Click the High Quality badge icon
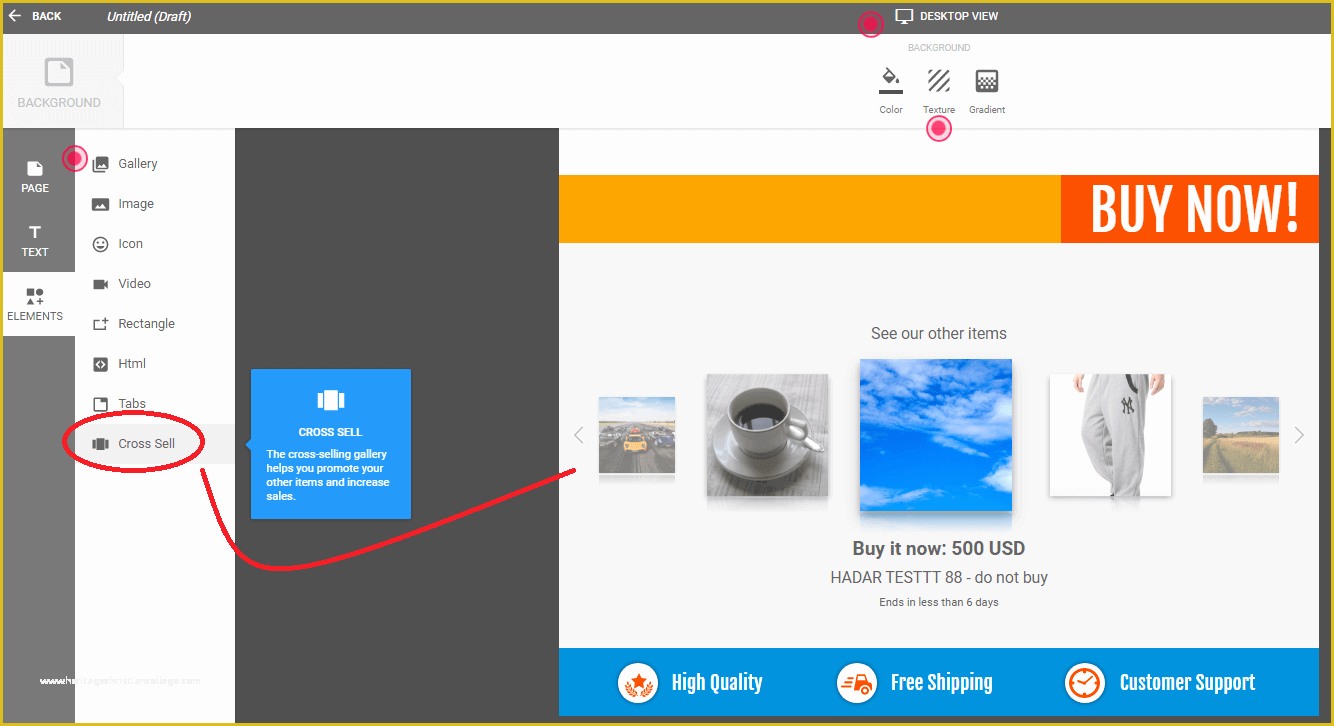 pyautogui.click(x=638, y=683)
